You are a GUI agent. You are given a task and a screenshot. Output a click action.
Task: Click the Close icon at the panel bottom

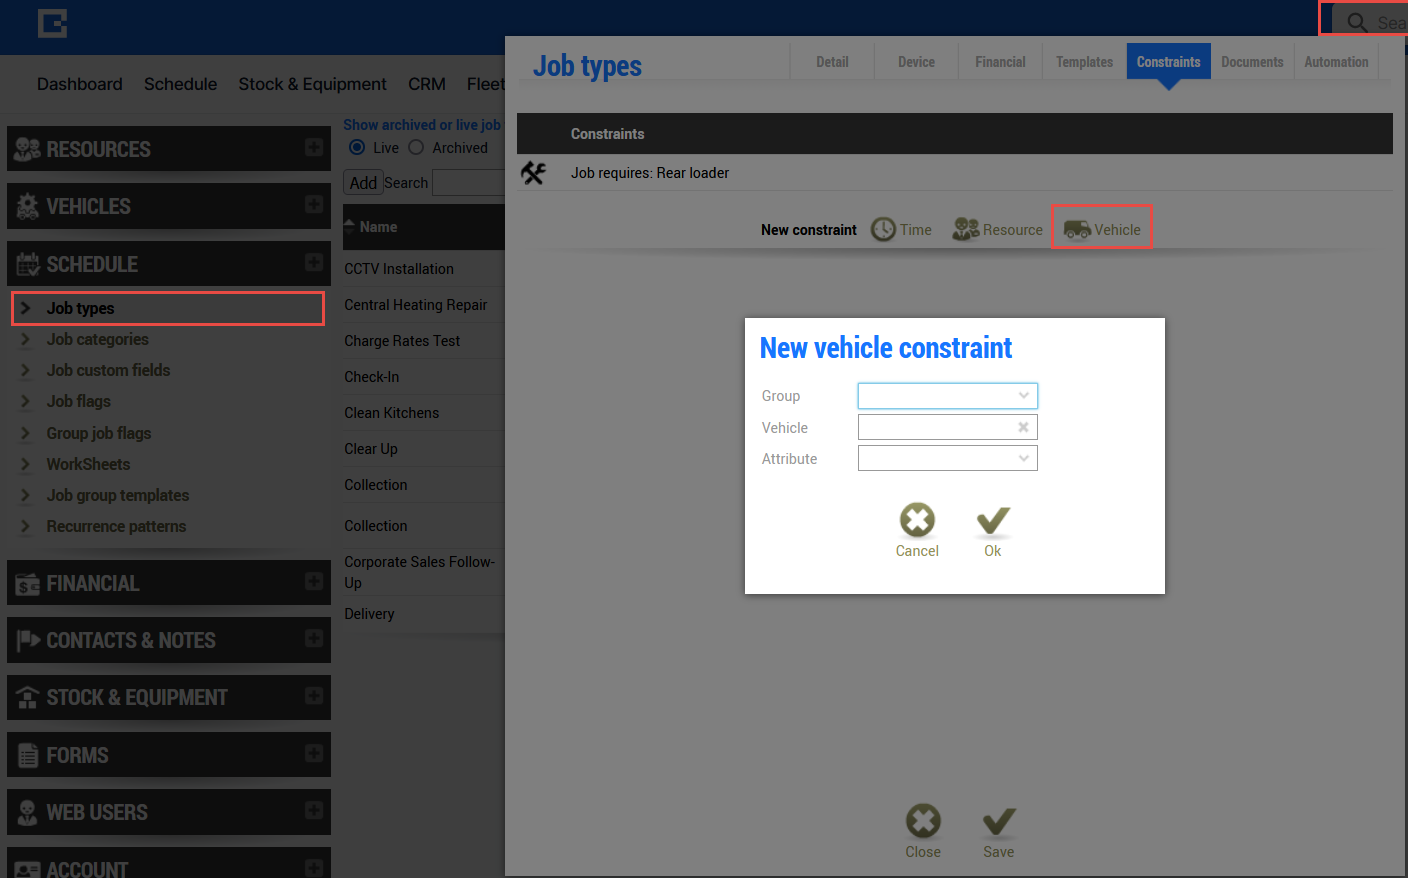click(923, 821)
